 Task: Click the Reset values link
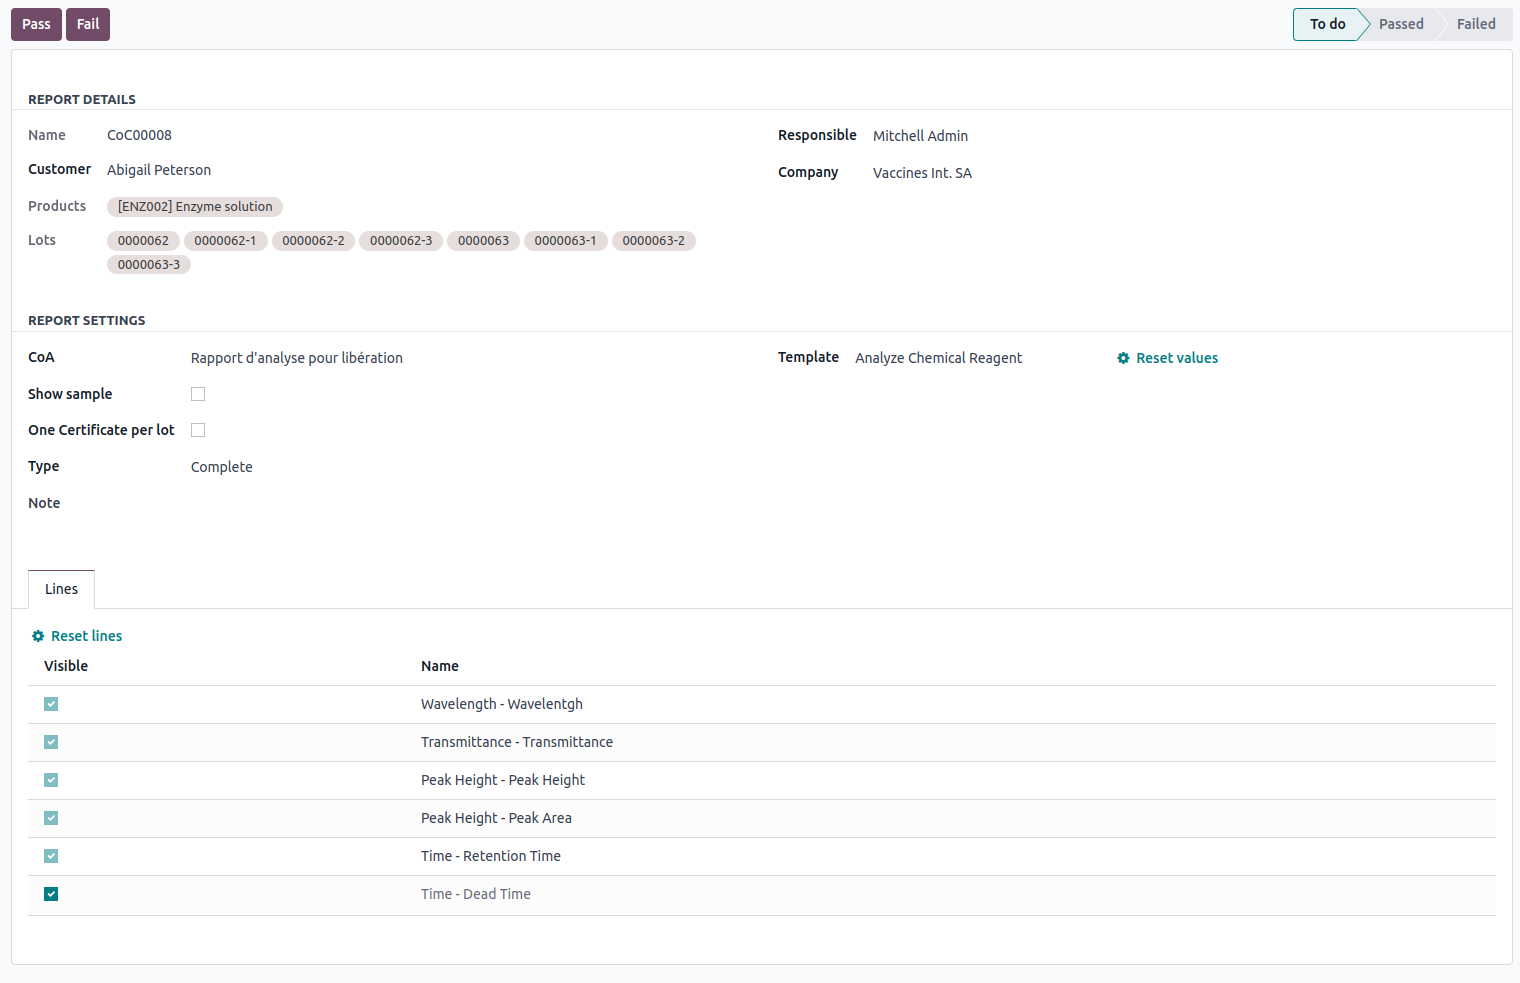pyautogui.click(x=1176, y=358)
